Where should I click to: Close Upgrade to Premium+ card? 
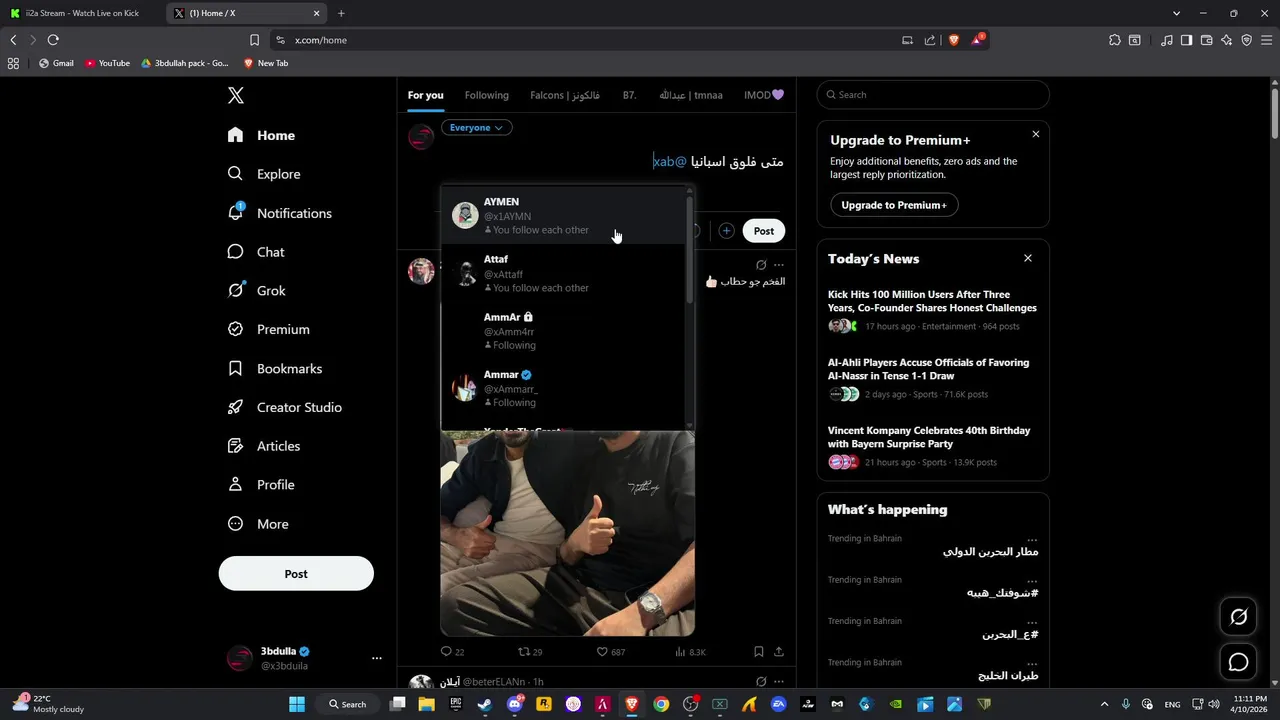coord(1036,134)
